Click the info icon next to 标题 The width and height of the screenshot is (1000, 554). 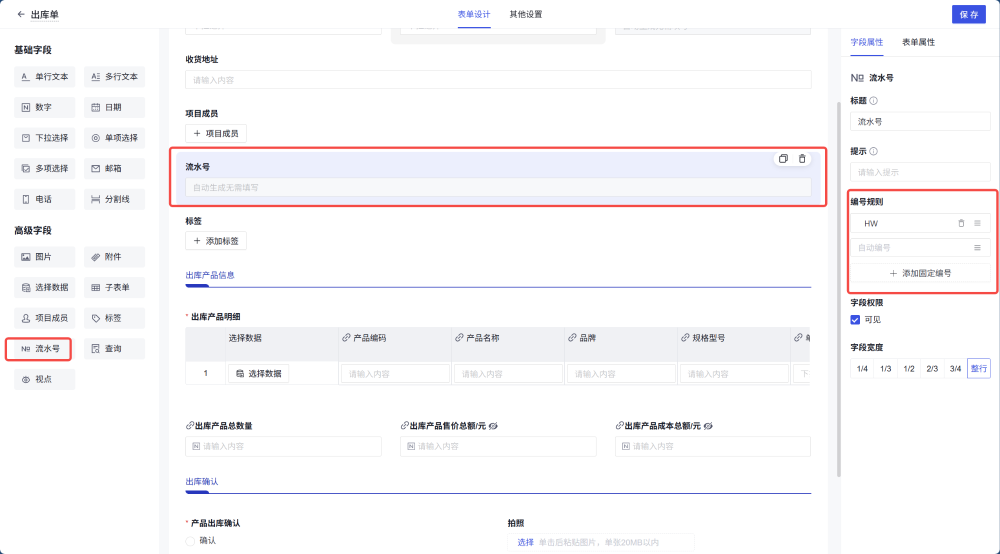click(x=874, y=101)
